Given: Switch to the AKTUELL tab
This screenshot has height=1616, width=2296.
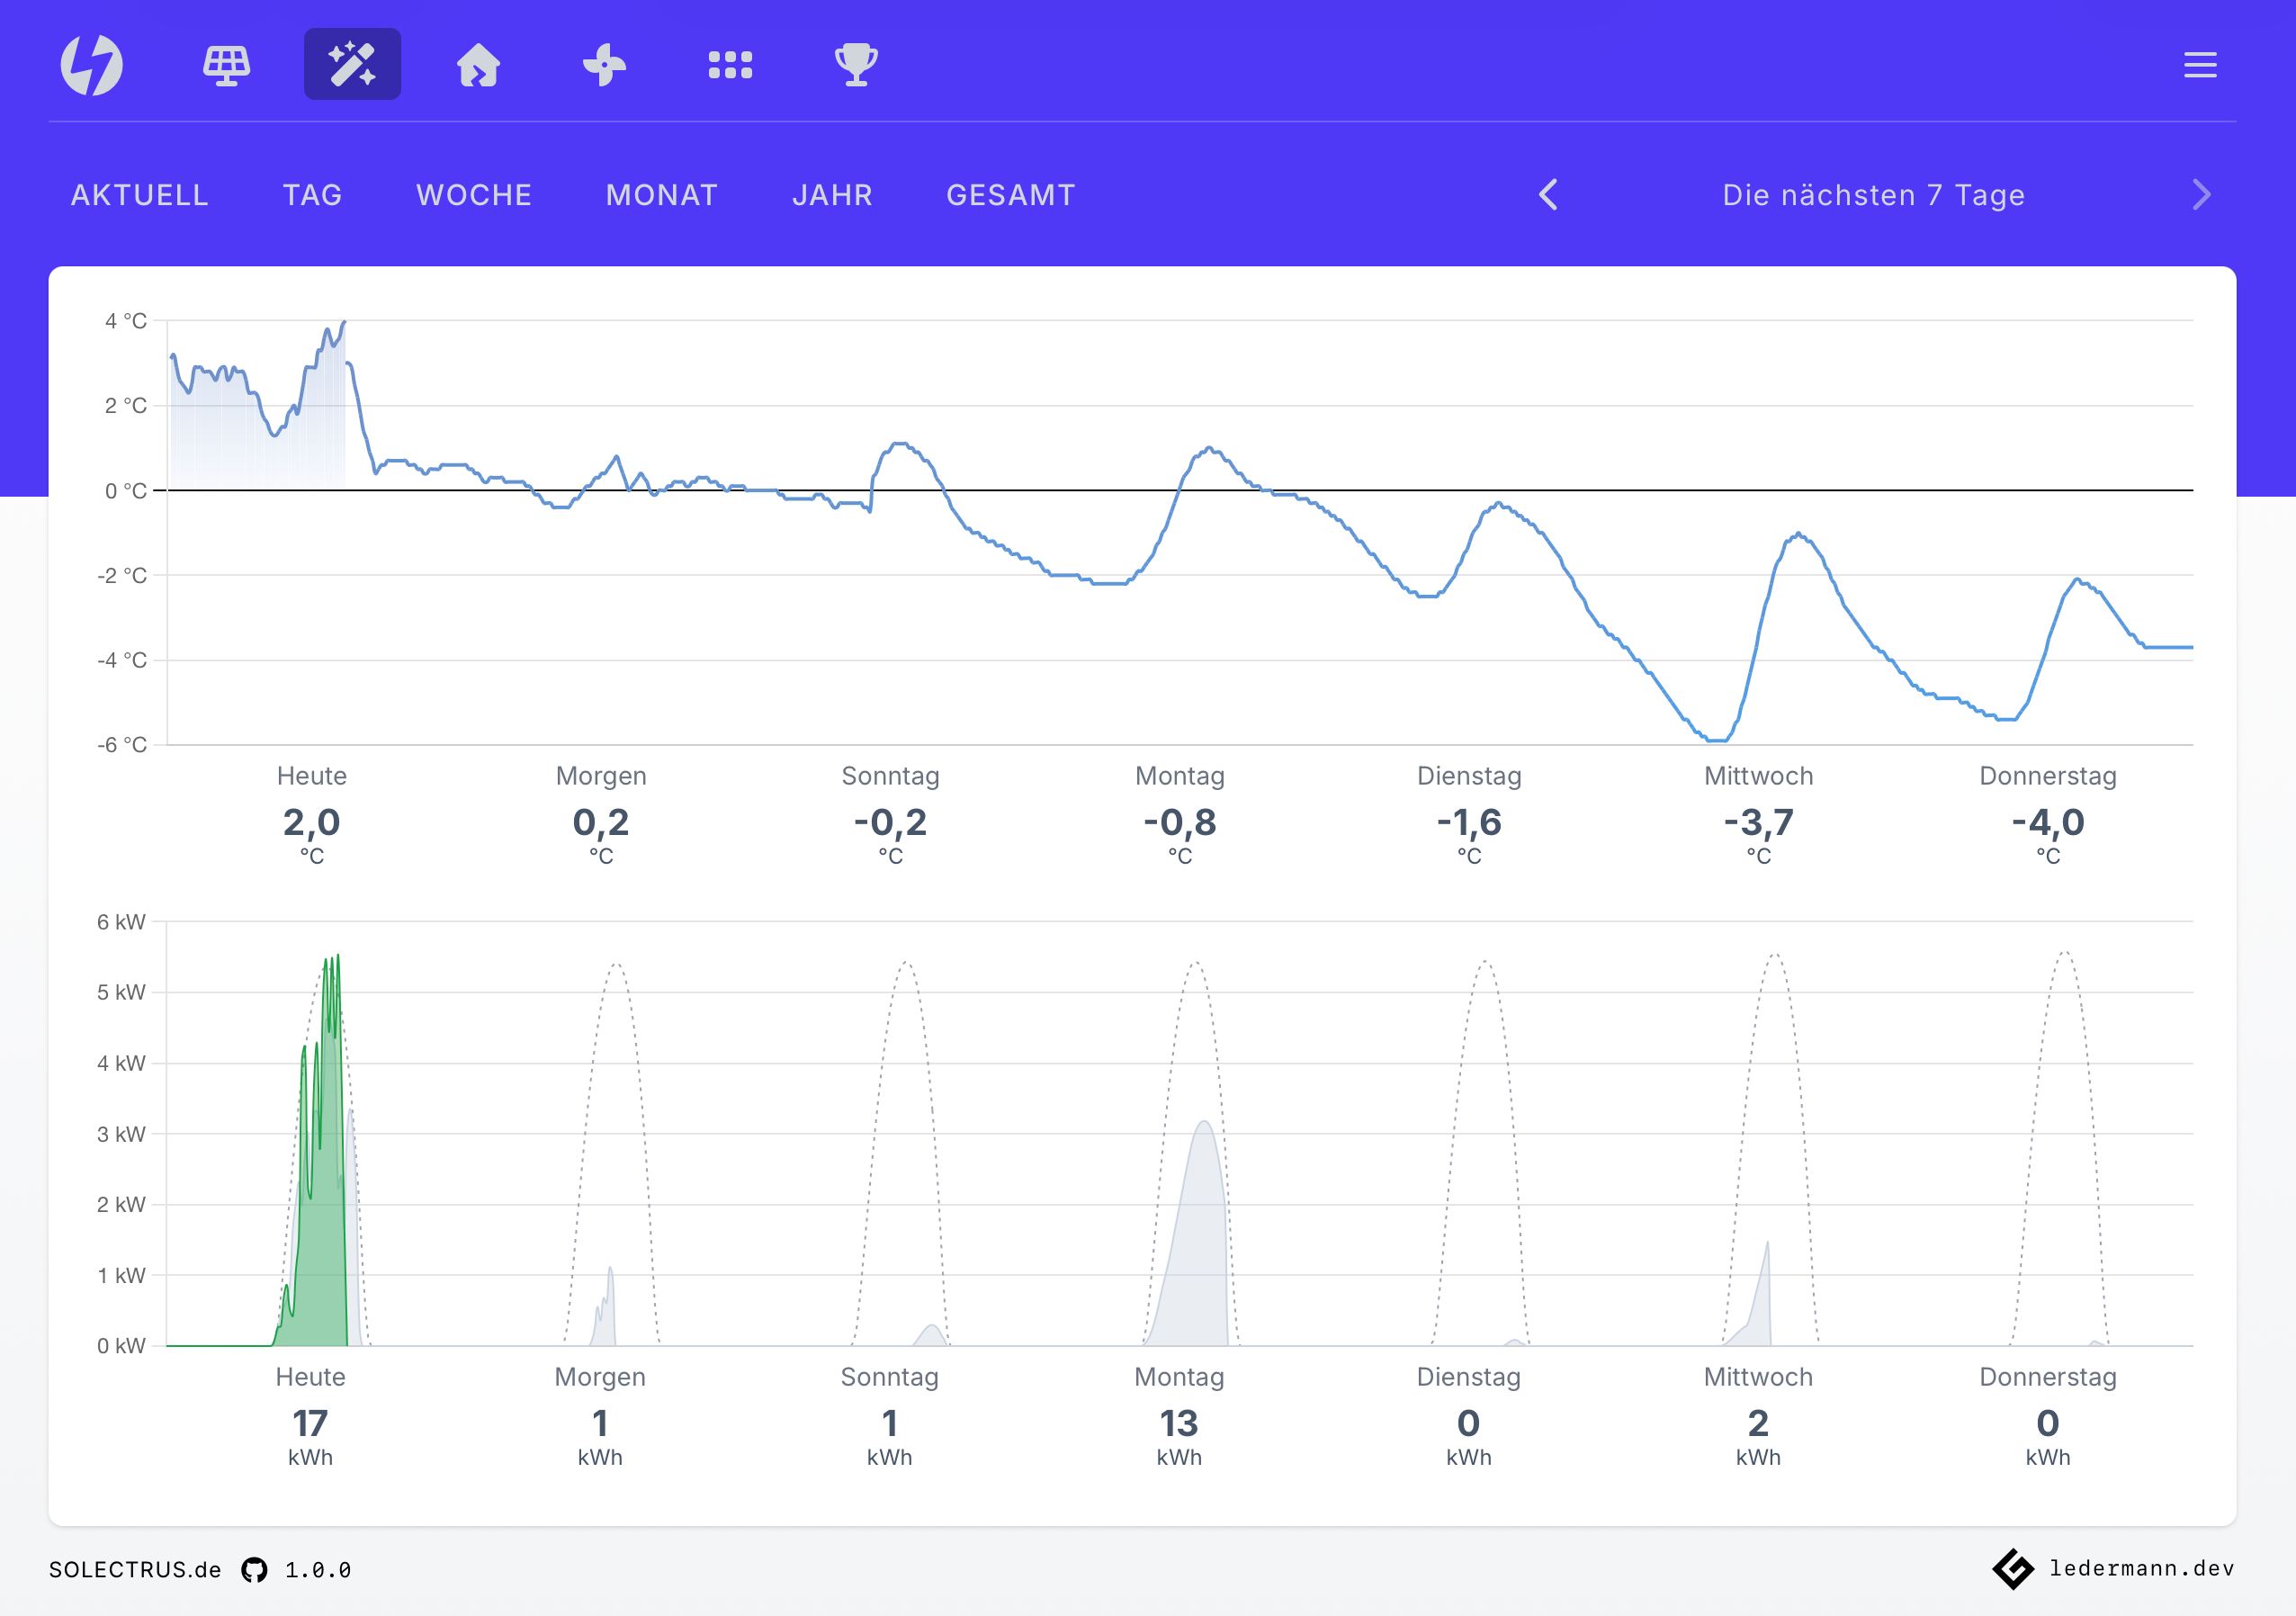Looking at the screenshot, I should [x=139, y=195].
